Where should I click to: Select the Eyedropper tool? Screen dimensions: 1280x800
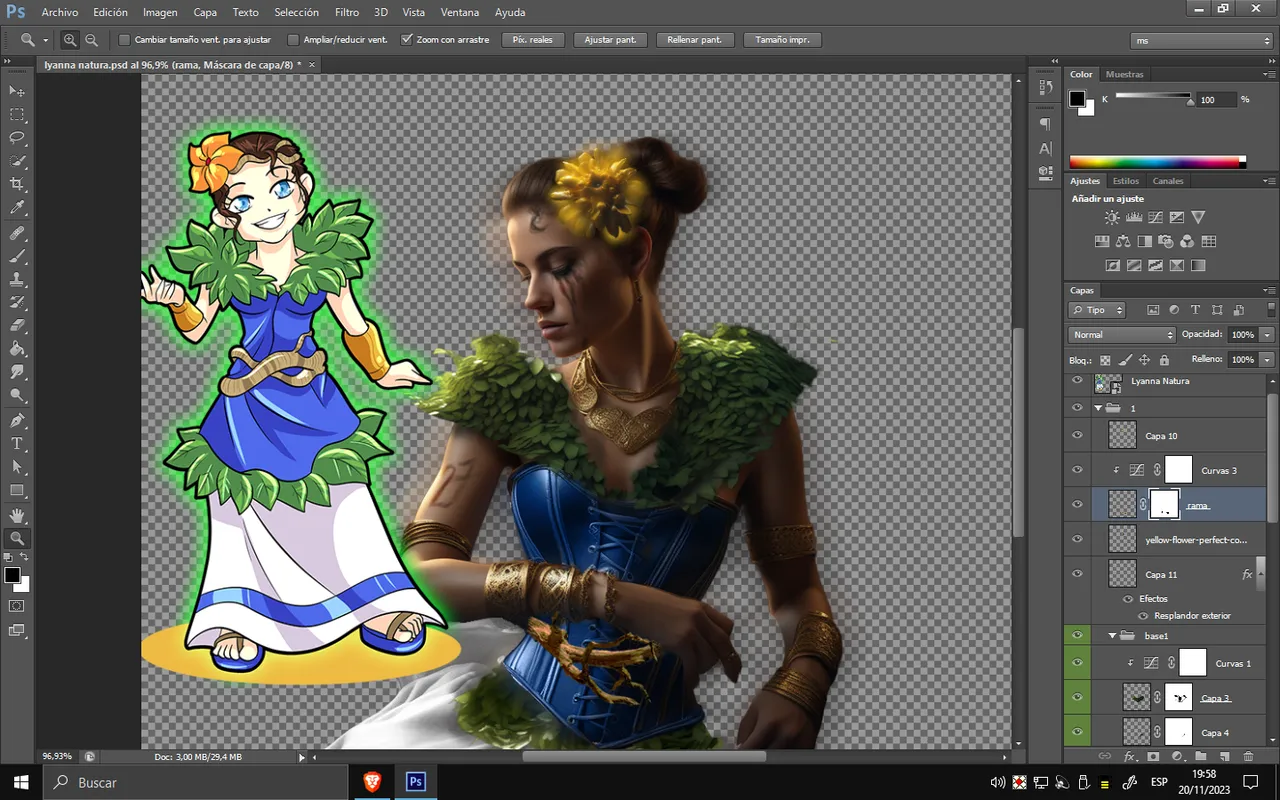17,209
